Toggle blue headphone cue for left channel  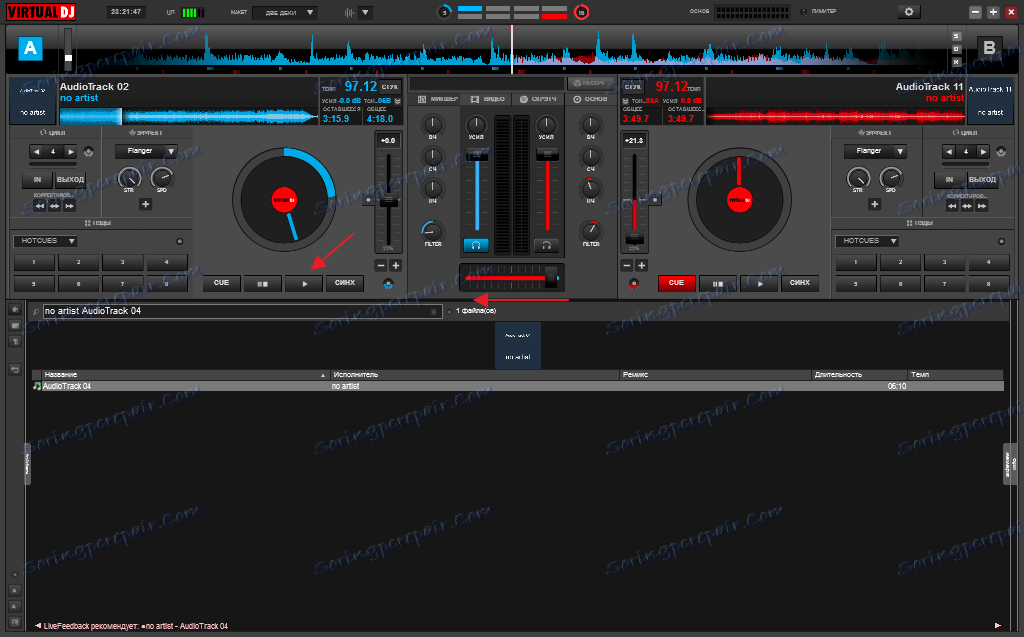pyautogui.click(x=476, y=246)
